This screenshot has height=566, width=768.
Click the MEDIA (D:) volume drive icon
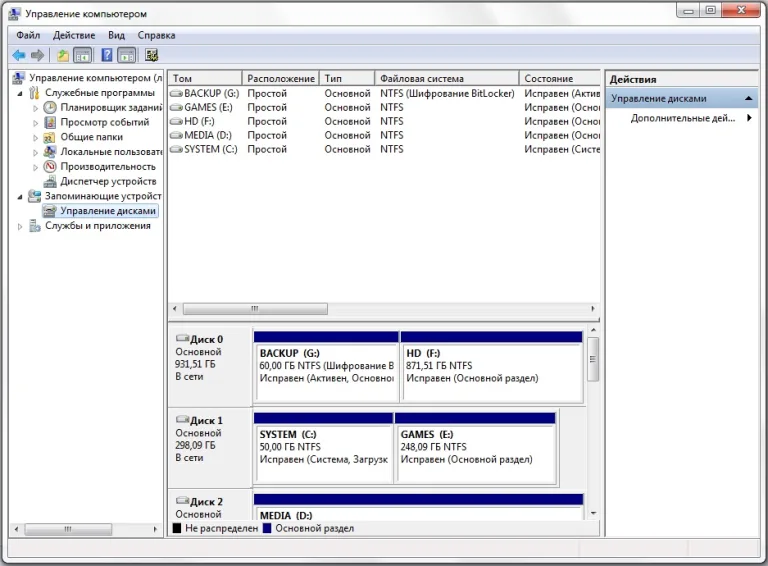click(x=176, y=135)
